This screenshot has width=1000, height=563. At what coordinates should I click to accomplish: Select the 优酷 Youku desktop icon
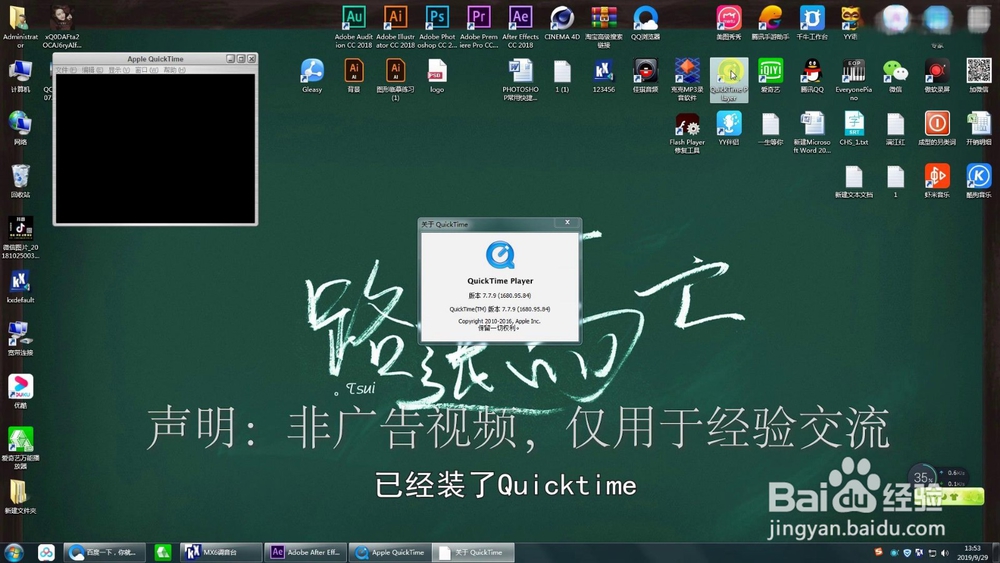[x=20, y=391]
